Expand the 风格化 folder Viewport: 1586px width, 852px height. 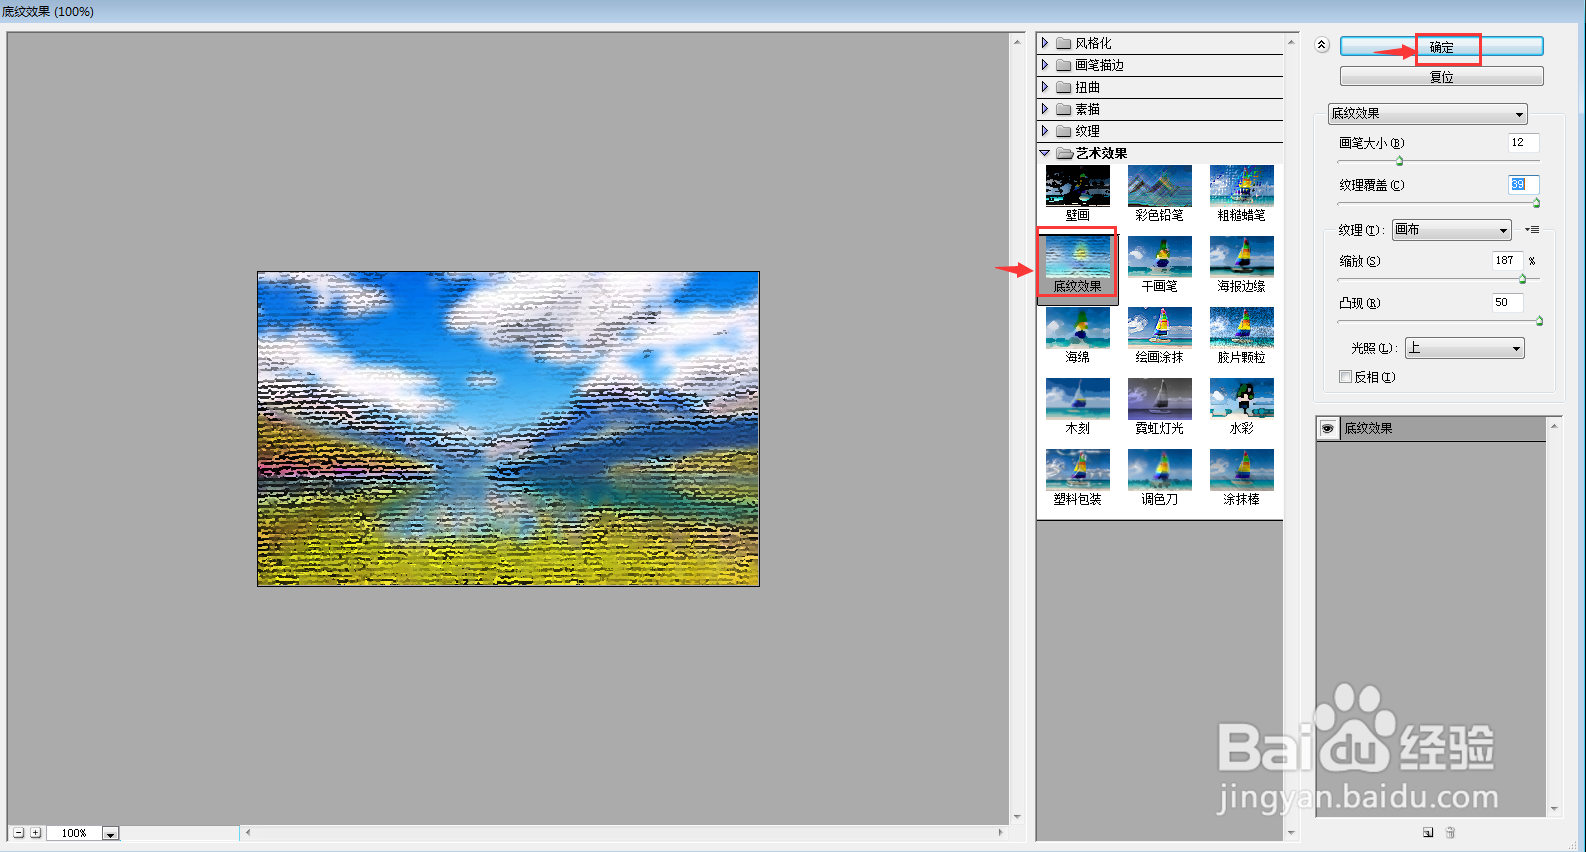(x=1045, y=43)
